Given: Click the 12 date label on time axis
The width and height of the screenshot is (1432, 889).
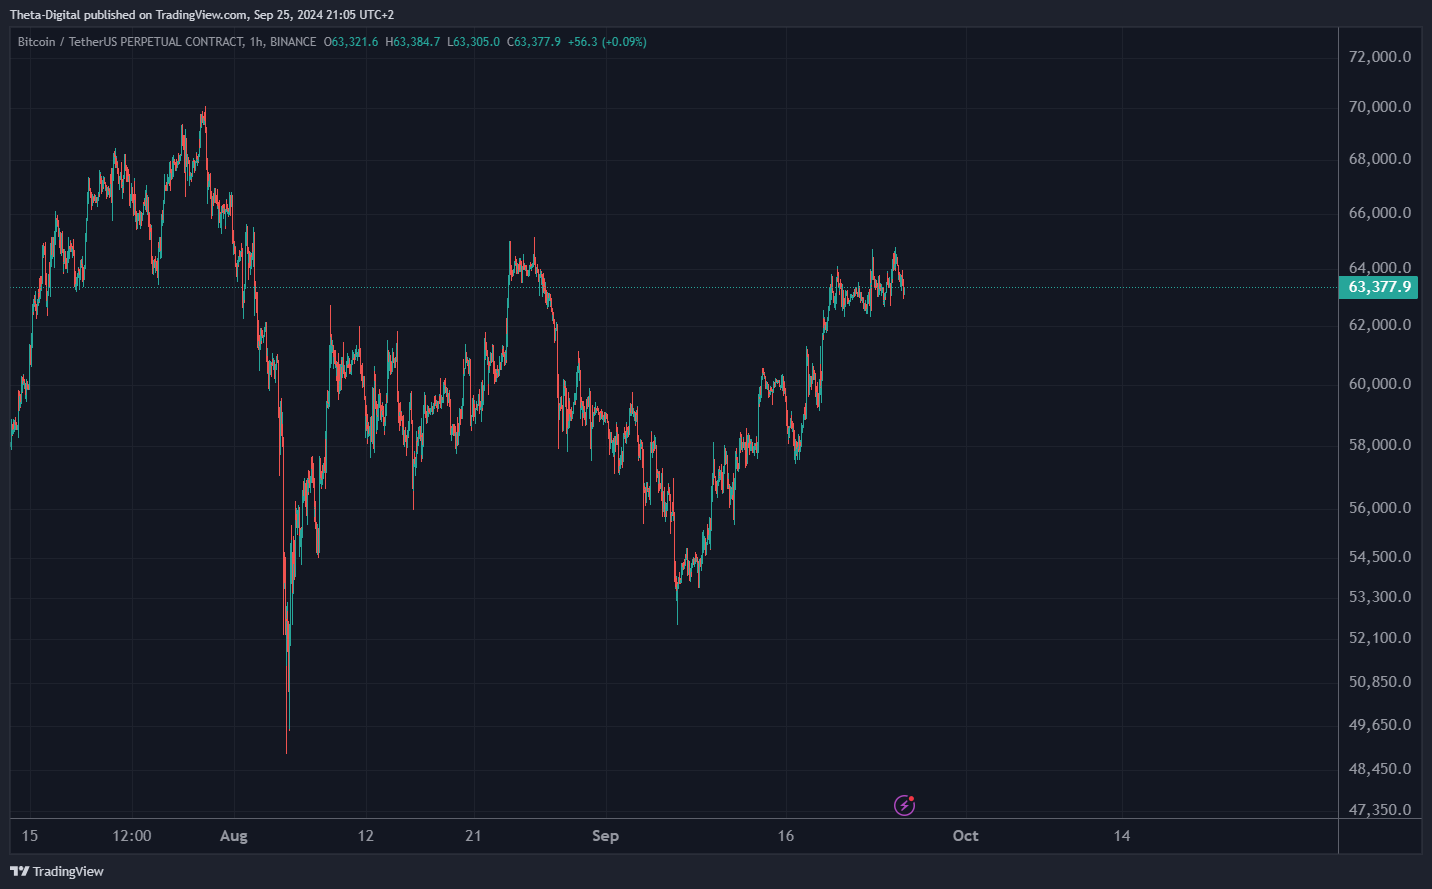Looking at the screenshot, I should click(366, 836).
